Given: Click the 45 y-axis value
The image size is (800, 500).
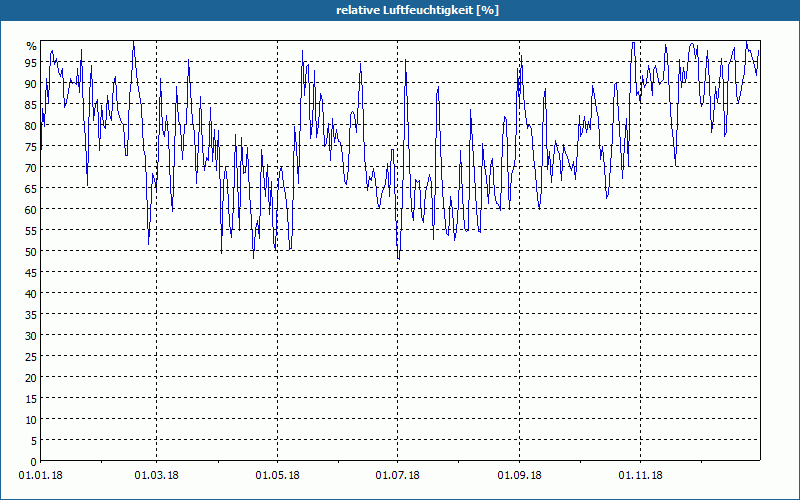Looking at the screenshot, I should 31,273.
